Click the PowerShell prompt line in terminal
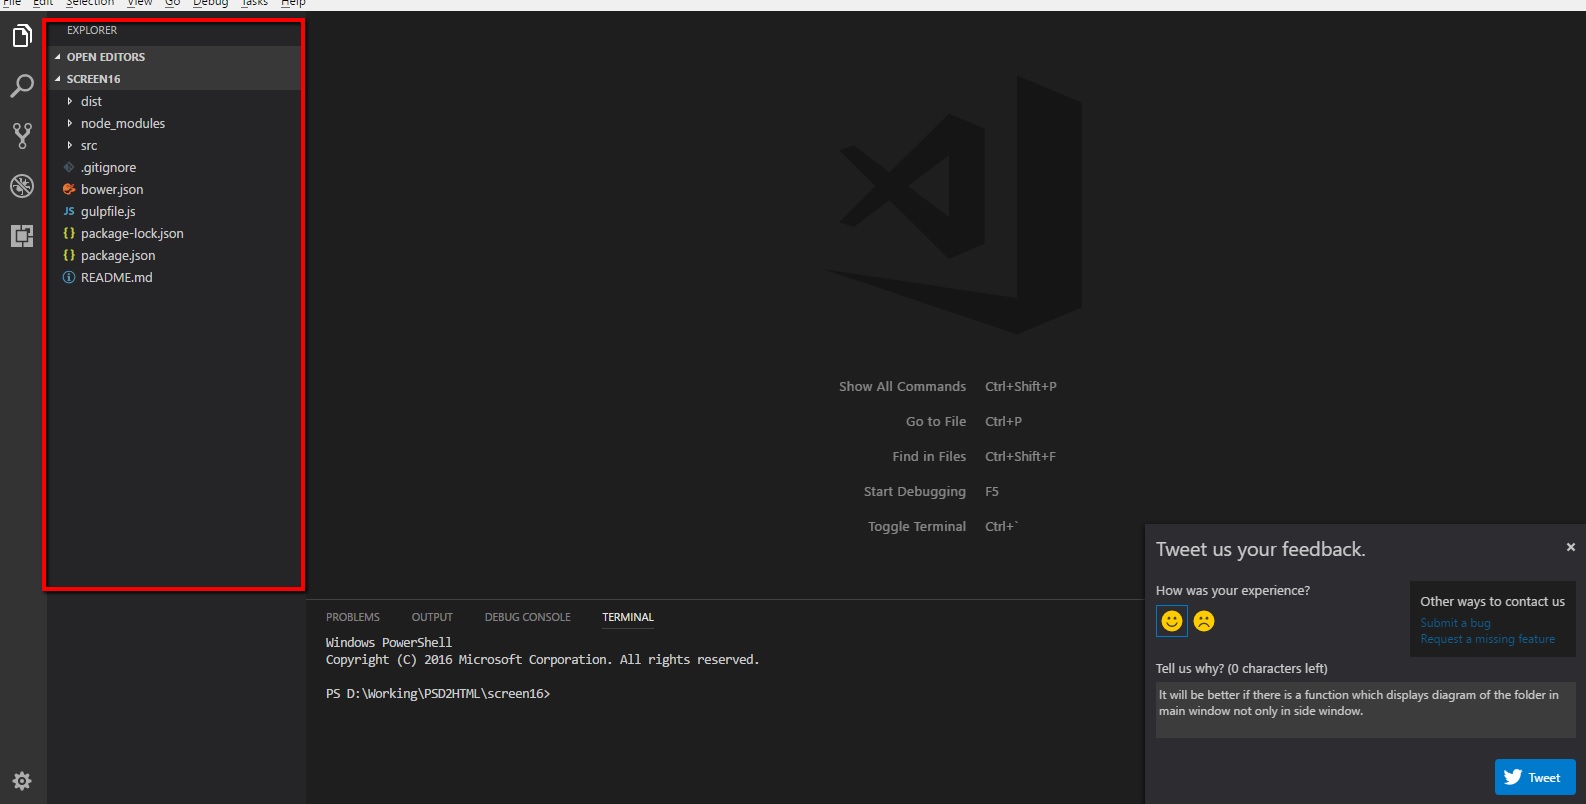The height and width of the screenshot is (804, 1586). [x=438, y=693]
